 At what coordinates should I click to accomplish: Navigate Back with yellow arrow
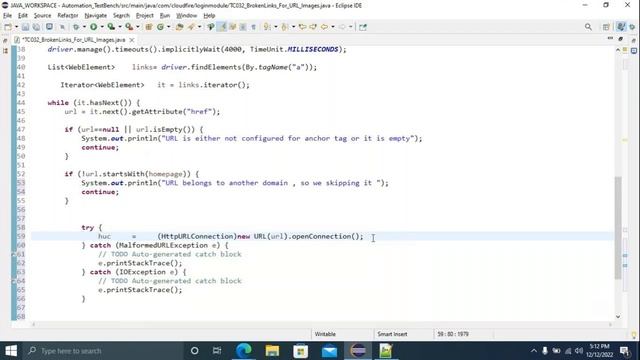[x=324, y=27]
